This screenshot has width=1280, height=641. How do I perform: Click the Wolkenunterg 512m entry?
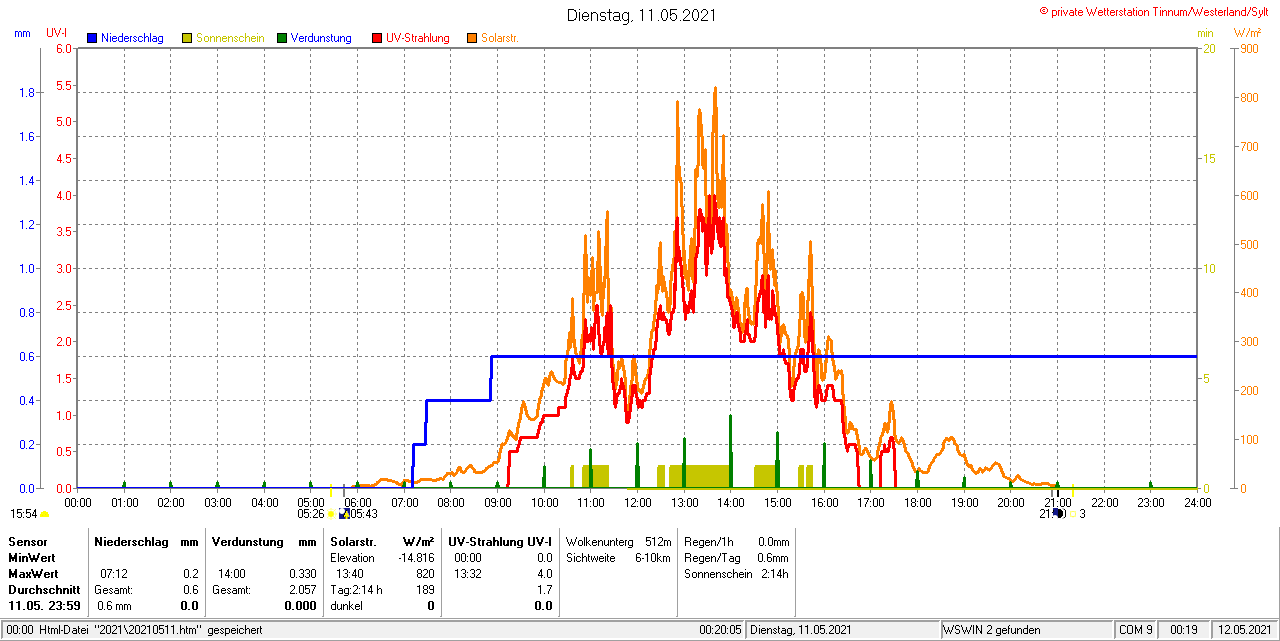[618, 542]
